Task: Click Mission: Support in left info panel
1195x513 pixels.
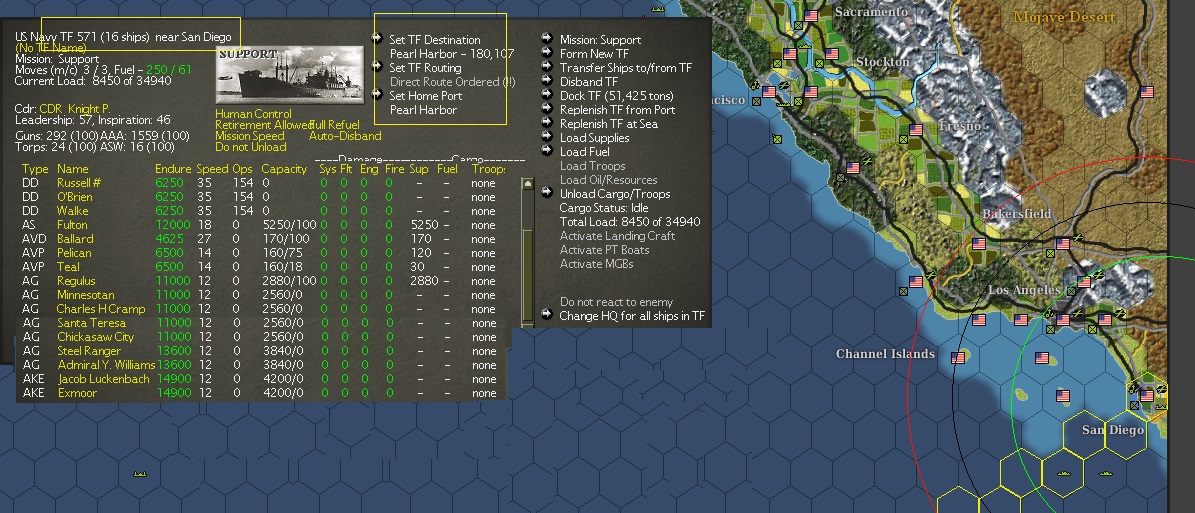Action: point(56,59)
